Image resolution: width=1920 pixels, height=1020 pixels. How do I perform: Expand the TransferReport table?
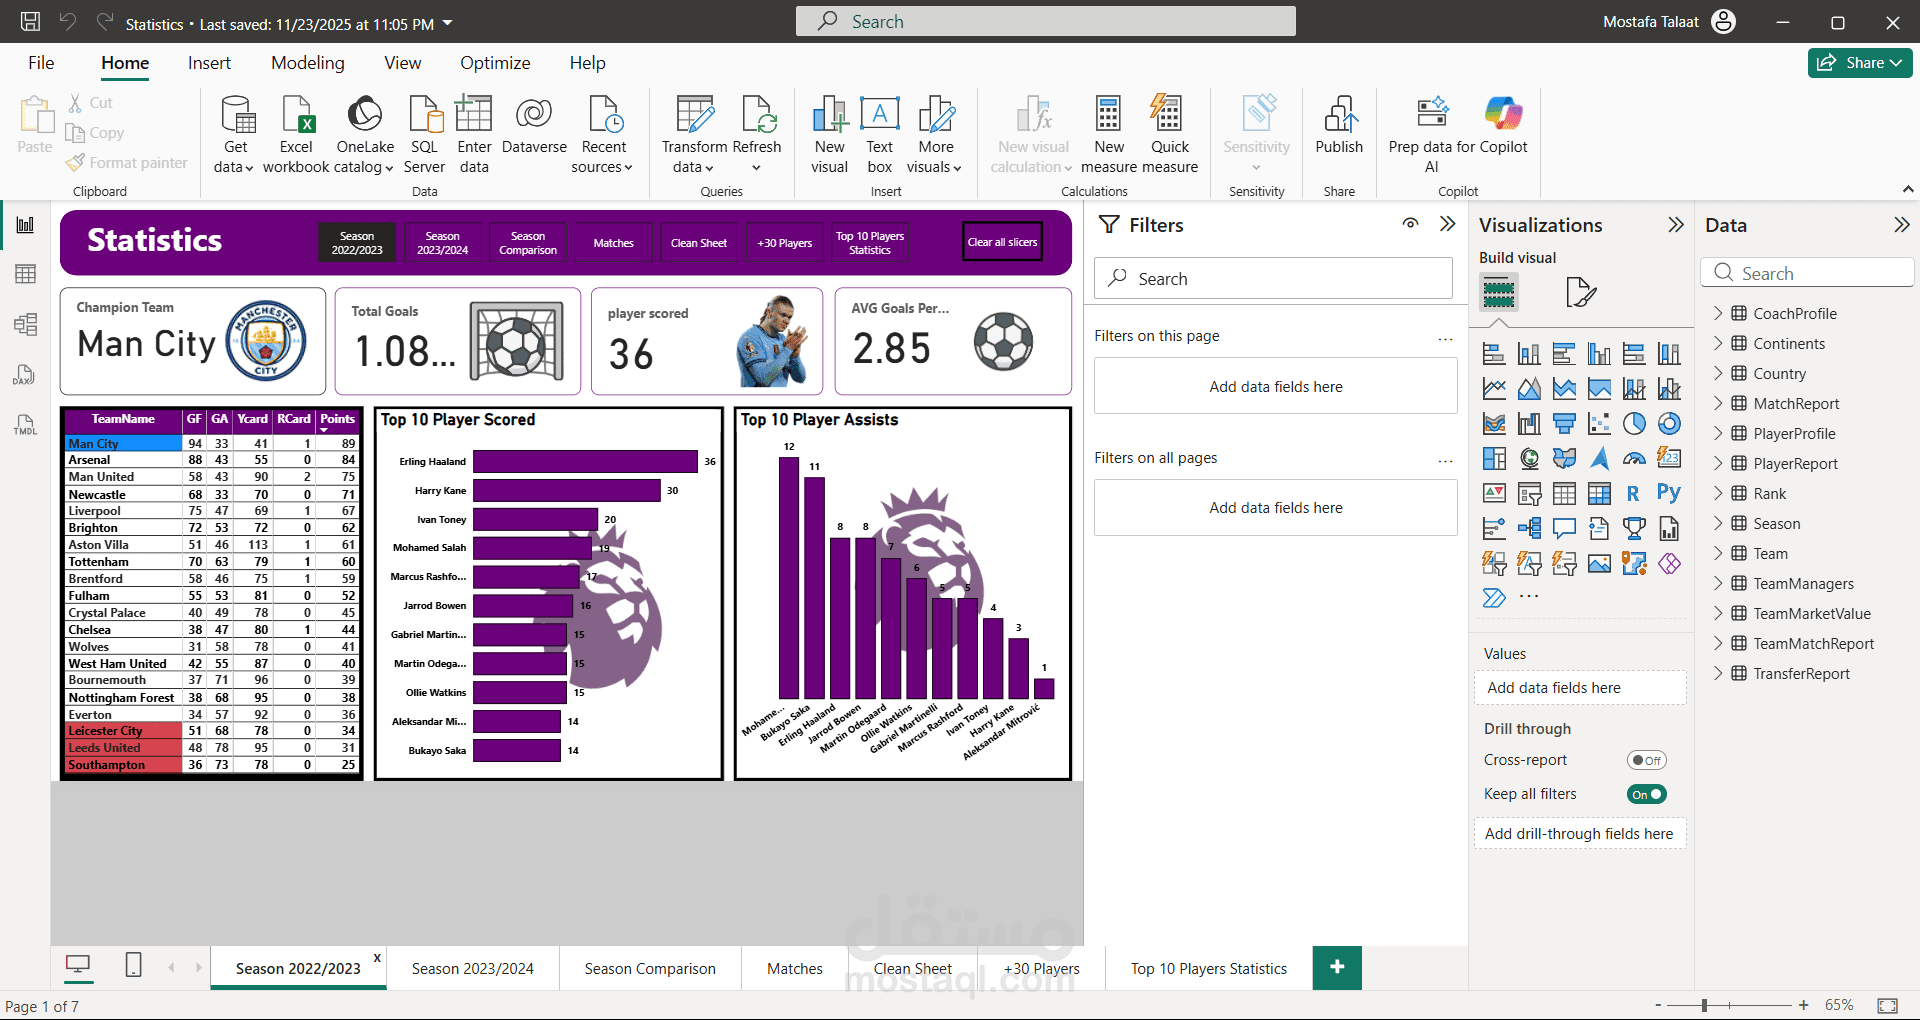tap(1718, 673)
